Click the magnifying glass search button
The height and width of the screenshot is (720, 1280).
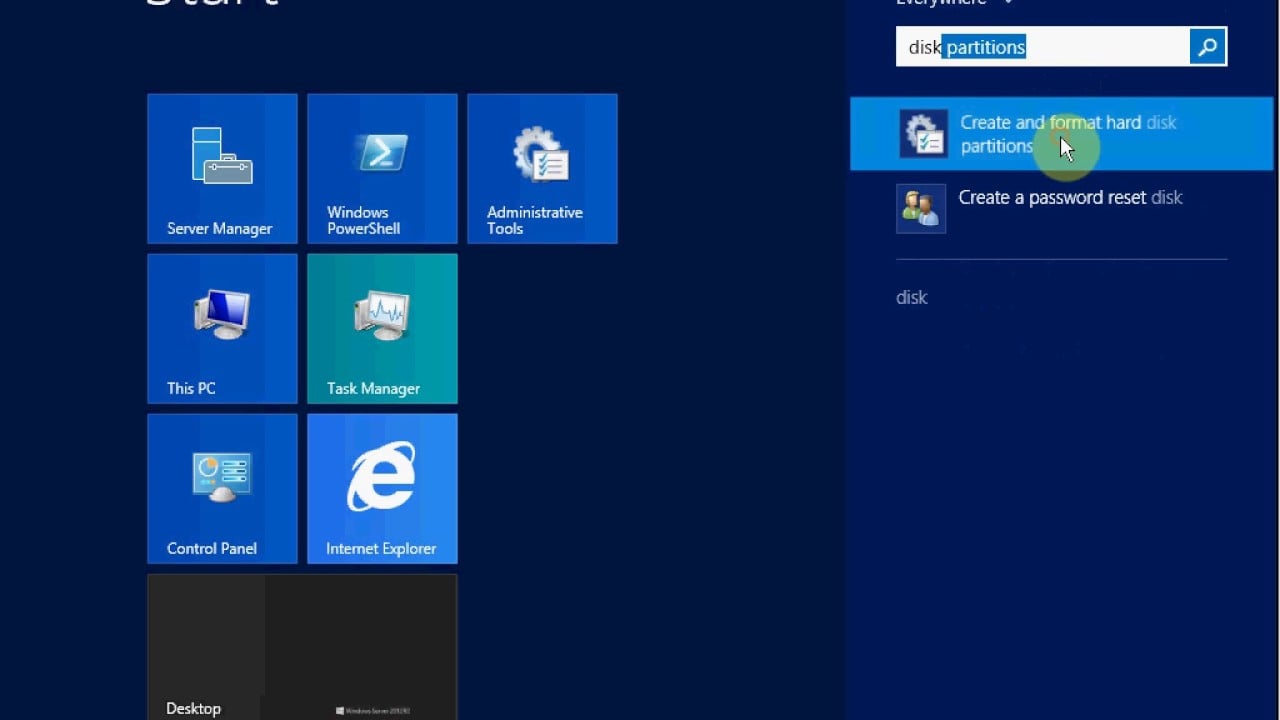coord(1206,46)
